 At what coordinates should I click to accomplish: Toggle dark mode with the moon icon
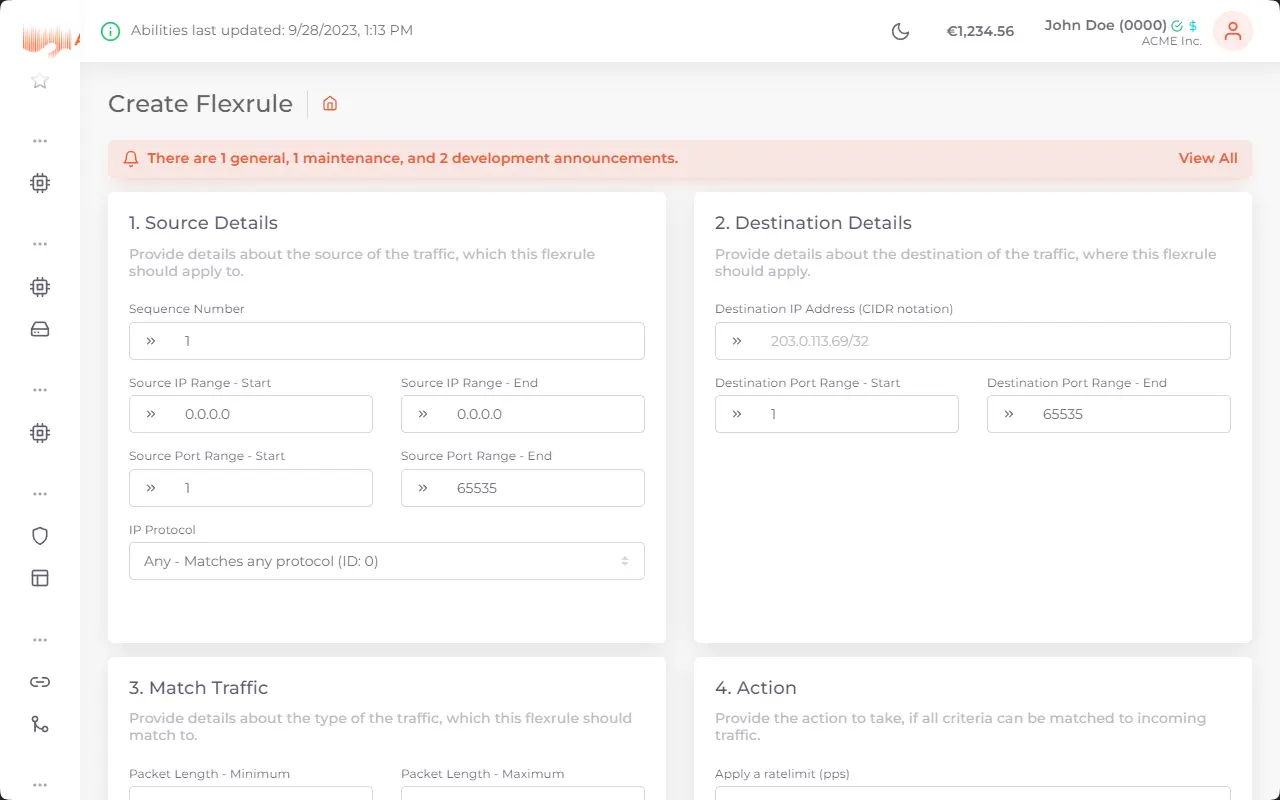[x=900, y=31]
